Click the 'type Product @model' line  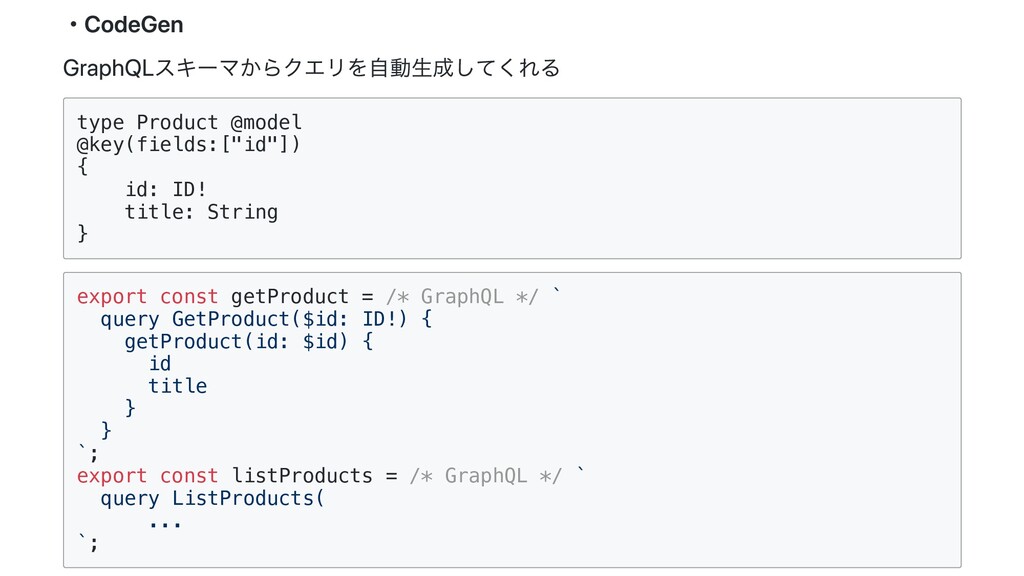[189, 122]
